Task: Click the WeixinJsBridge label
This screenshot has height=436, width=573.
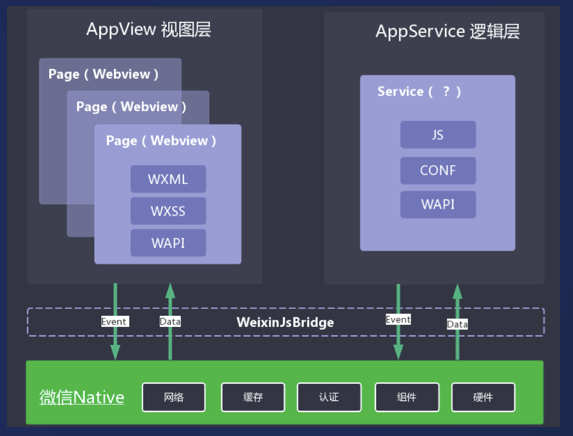Action: (285, 322)
